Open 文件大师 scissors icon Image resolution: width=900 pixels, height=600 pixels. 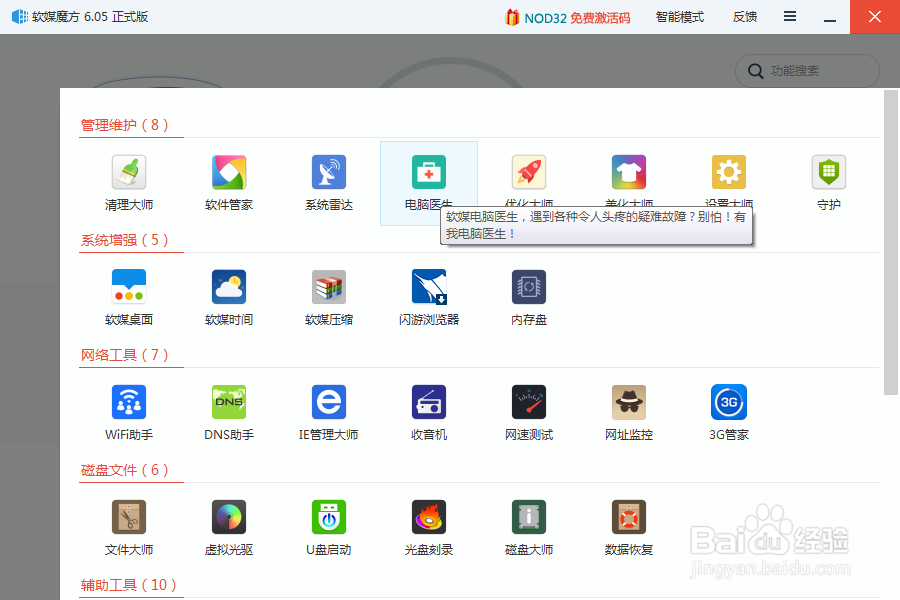(129, 517)
